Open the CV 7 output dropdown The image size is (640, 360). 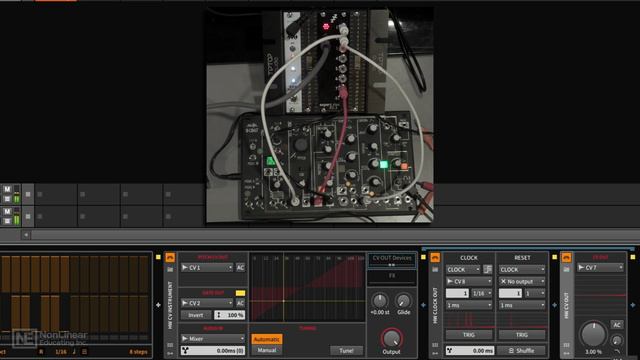600,268
